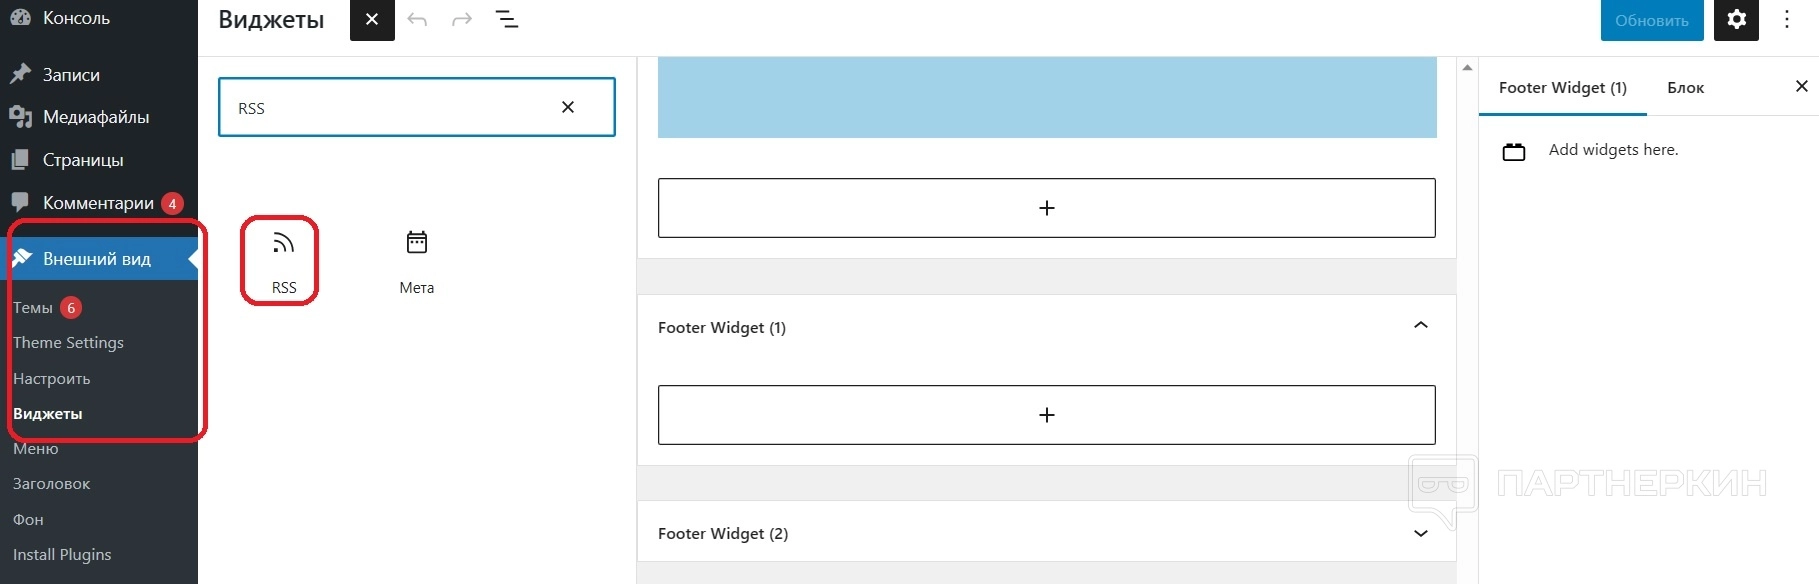1819x584 pixels.
Task: Click the Обновить button
Action: point(1651,20)
